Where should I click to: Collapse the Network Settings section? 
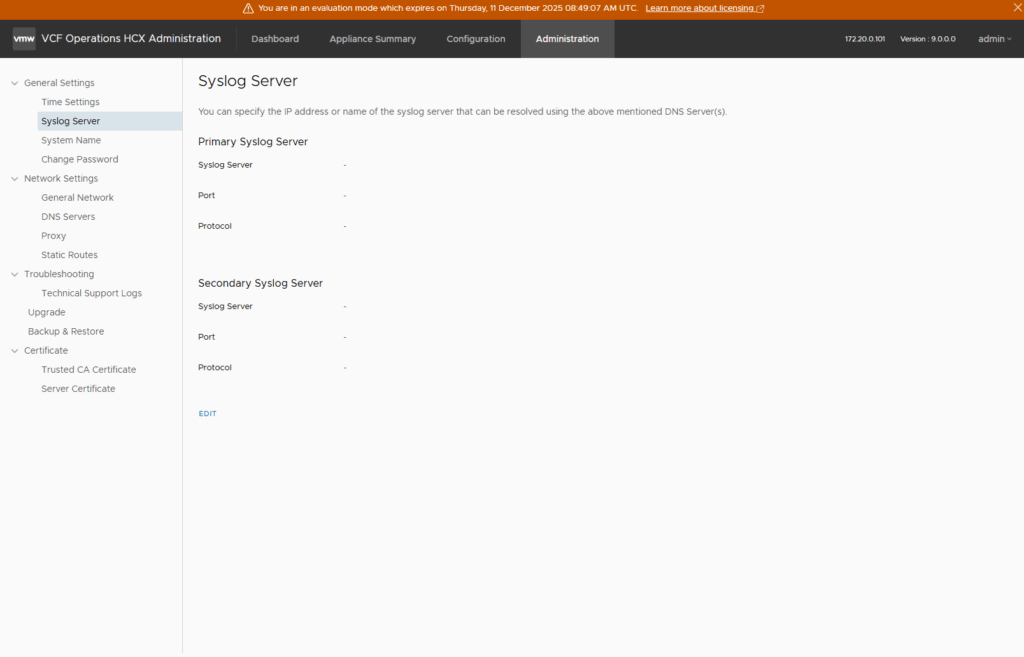[x=14, y=179]
